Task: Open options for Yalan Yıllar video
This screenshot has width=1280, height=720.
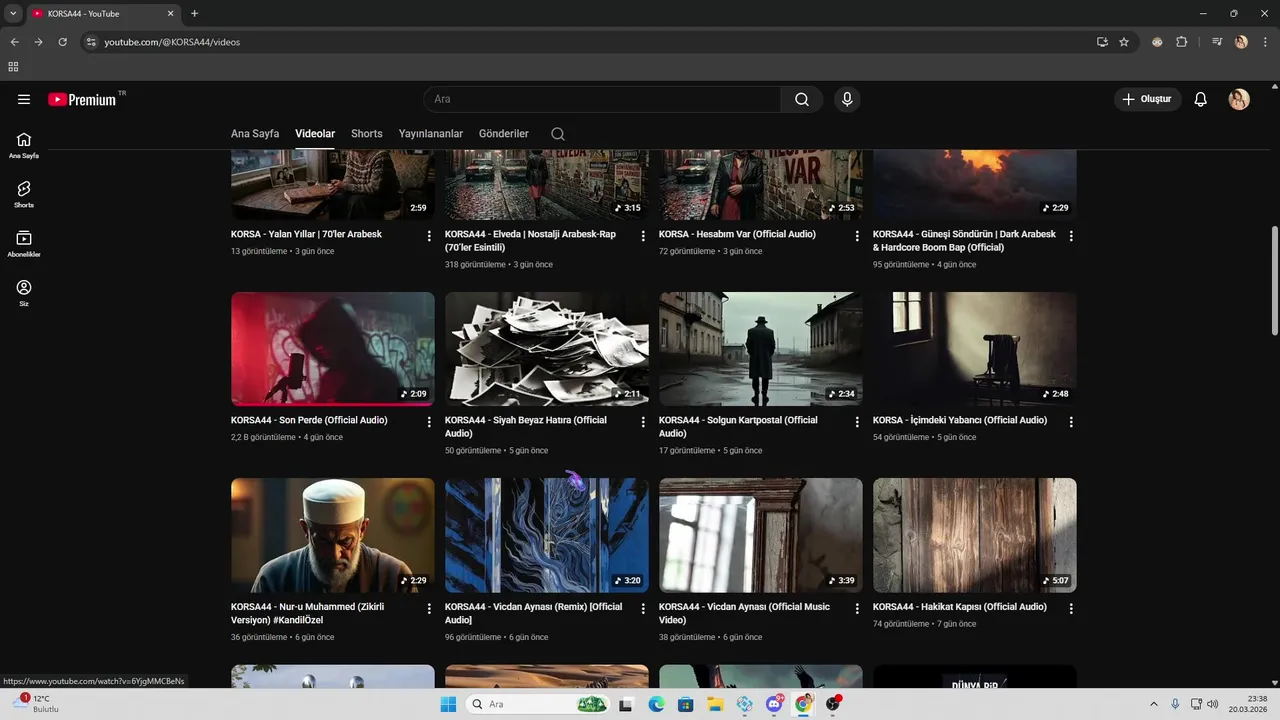Action: (x=429, y=236)
